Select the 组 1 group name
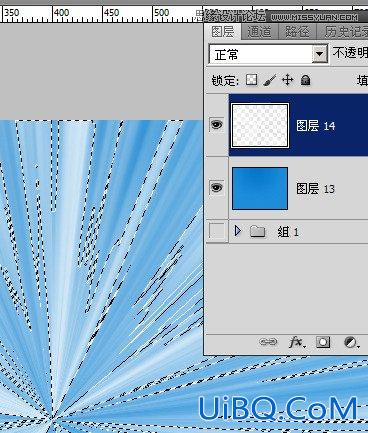The image size is (368, 433). [x=288, y=231]
